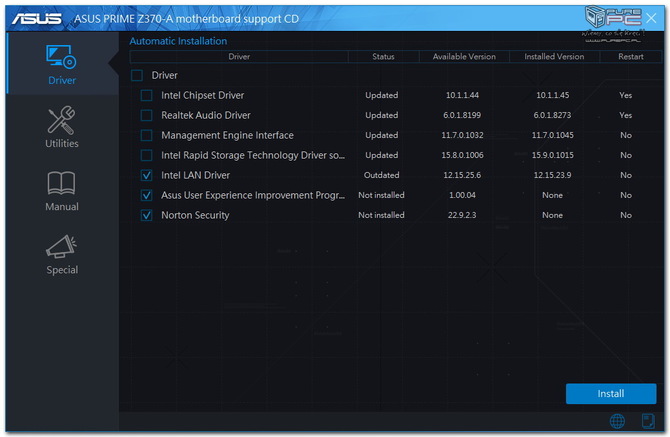Click the document icon at bottom right

coord(648,421)
